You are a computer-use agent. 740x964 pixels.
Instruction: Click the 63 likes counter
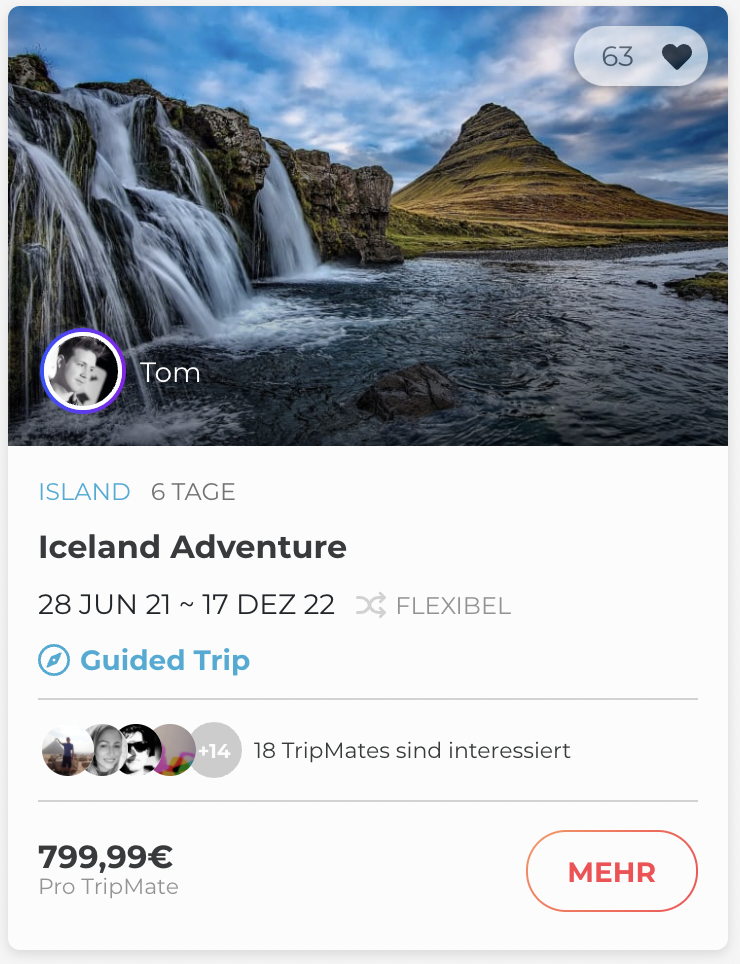(x=617, y=57)
